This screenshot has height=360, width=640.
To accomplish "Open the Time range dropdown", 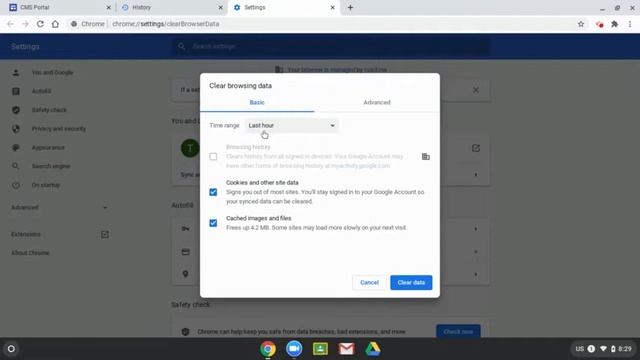I will [291, 125].
